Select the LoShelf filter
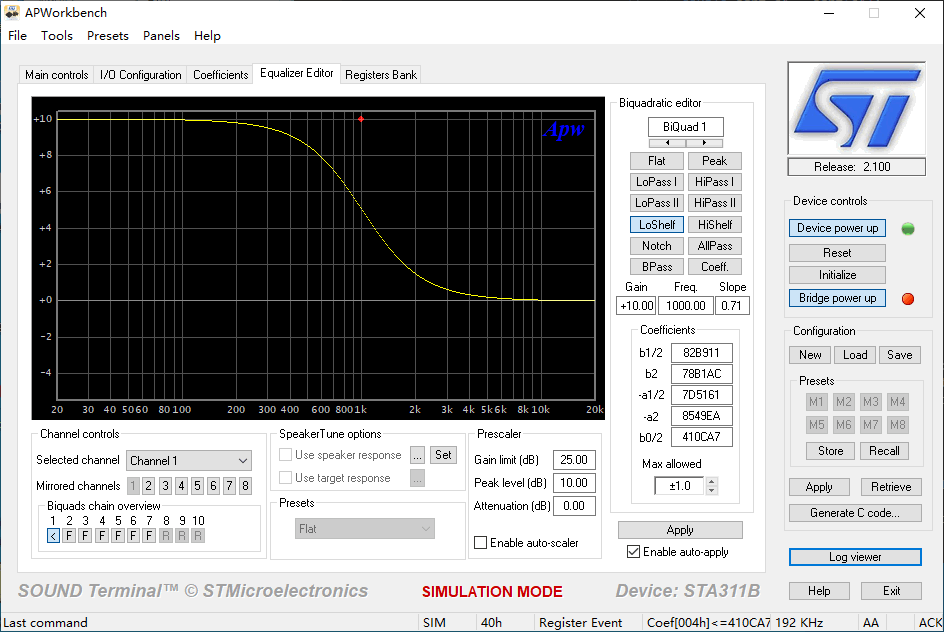The height and width of the screenshot is (632, 944). coord(657,225)
